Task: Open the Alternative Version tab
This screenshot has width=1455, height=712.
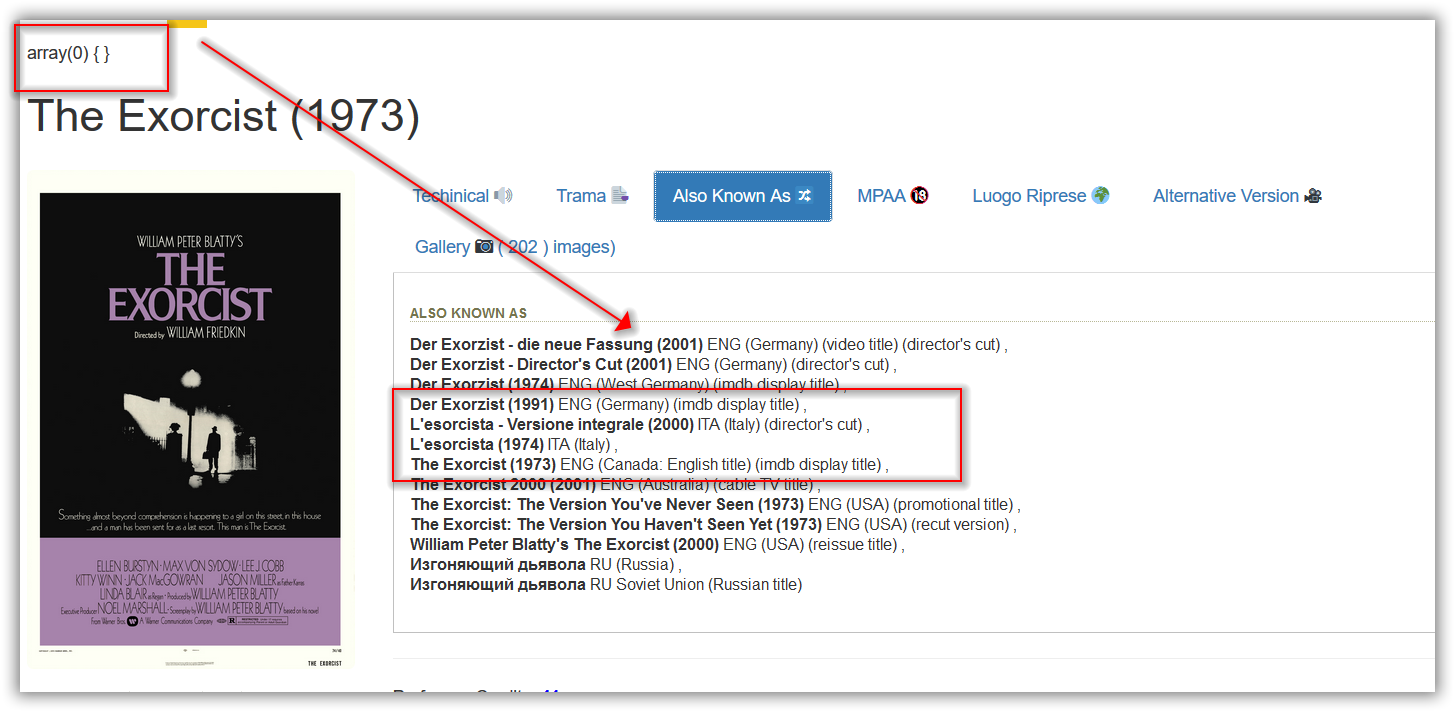Action: tap(1238, 196)
